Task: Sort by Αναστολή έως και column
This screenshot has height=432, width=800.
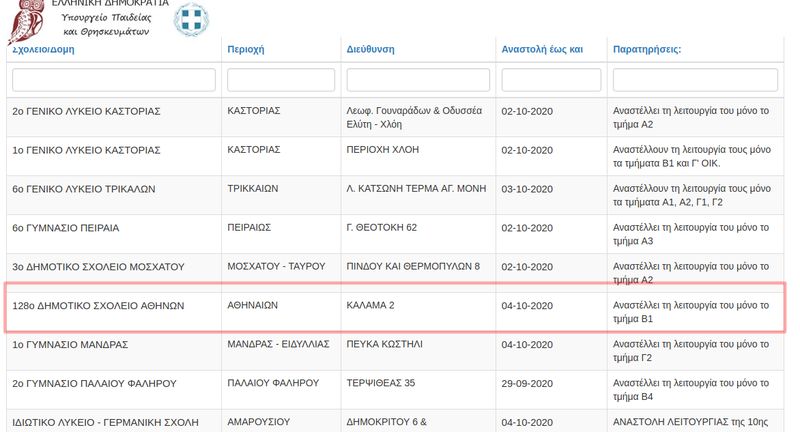Action: point(541,48)
